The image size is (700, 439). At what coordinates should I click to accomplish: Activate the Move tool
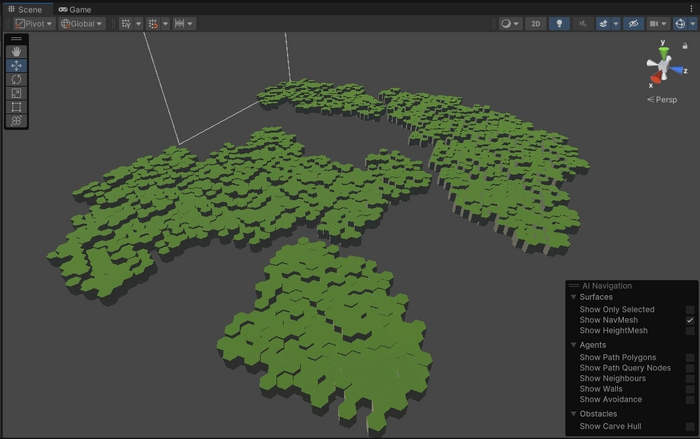tap(16, 65)
